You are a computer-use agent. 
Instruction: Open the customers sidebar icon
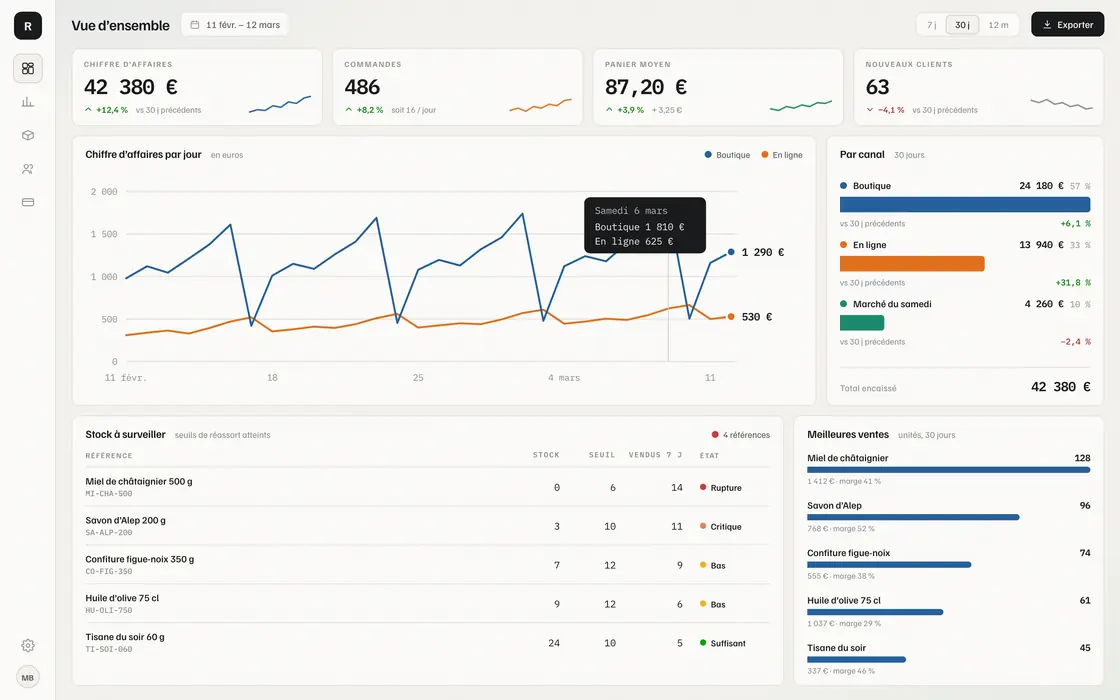pyautogui.click(x=28, y=169)
